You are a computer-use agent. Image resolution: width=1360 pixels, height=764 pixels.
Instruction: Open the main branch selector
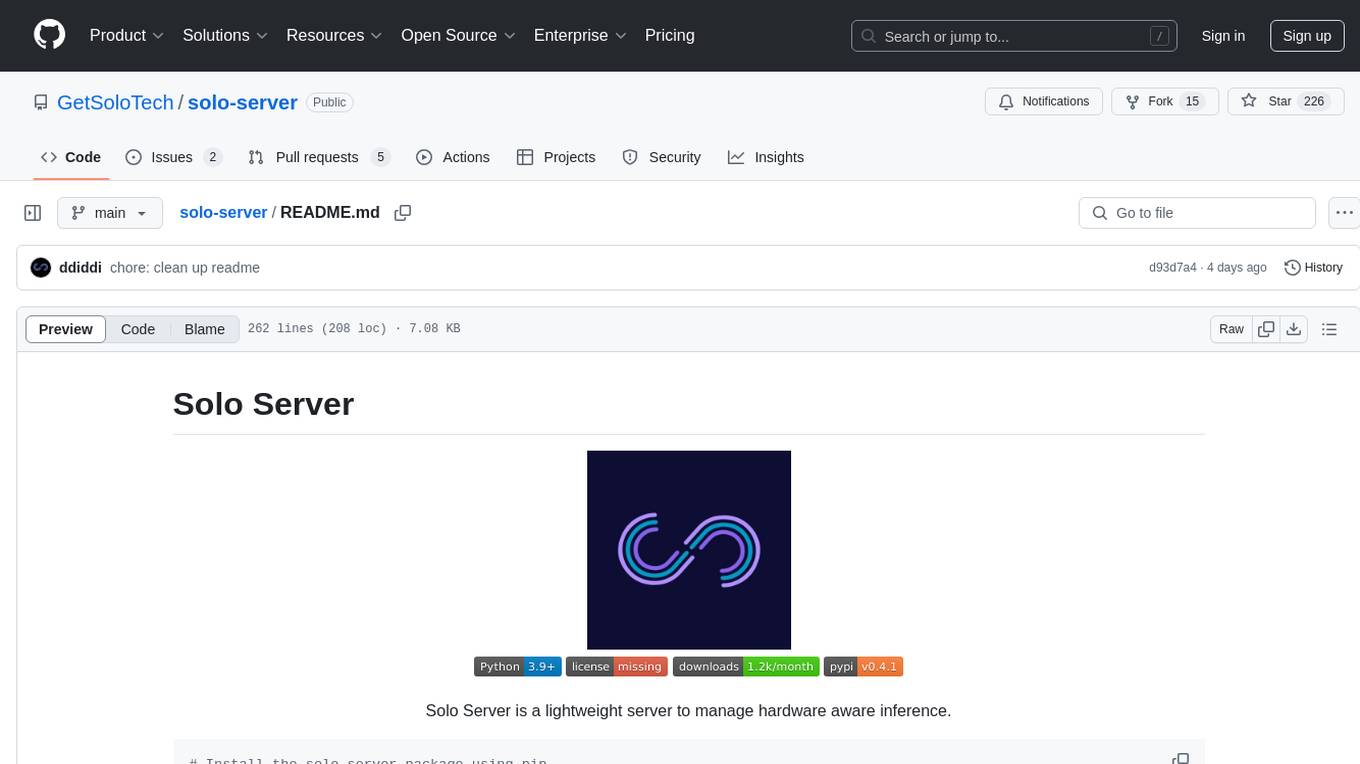[110, 213]
